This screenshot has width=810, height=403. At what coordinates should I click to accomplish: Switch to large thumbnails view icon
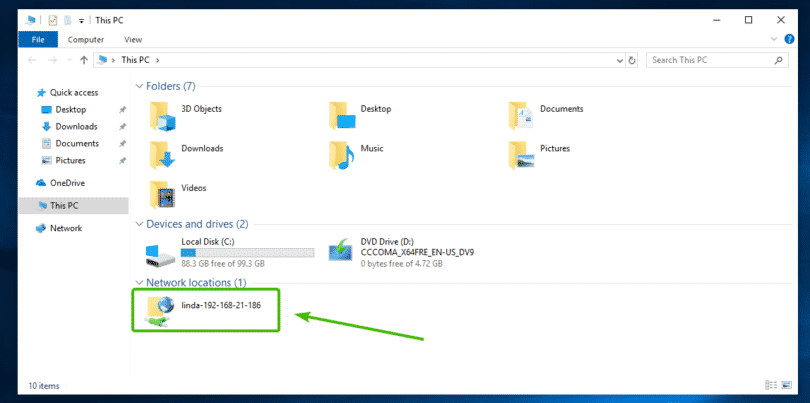point(787,385)
